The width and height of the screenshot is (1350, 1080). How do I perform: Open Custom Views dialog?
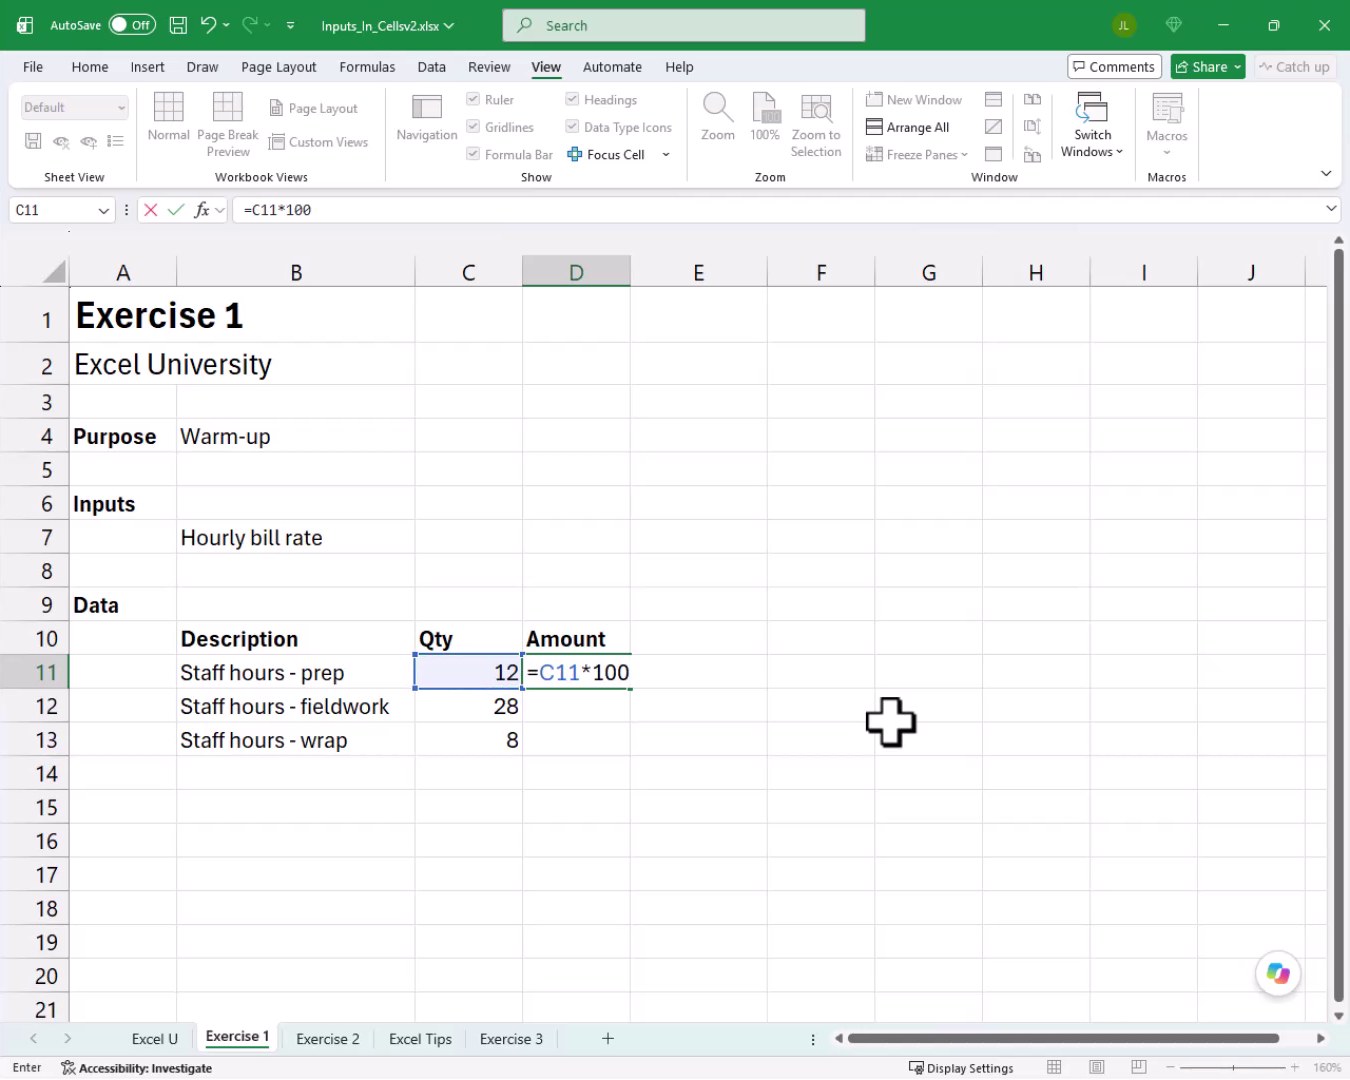click(x=319, y=142)
